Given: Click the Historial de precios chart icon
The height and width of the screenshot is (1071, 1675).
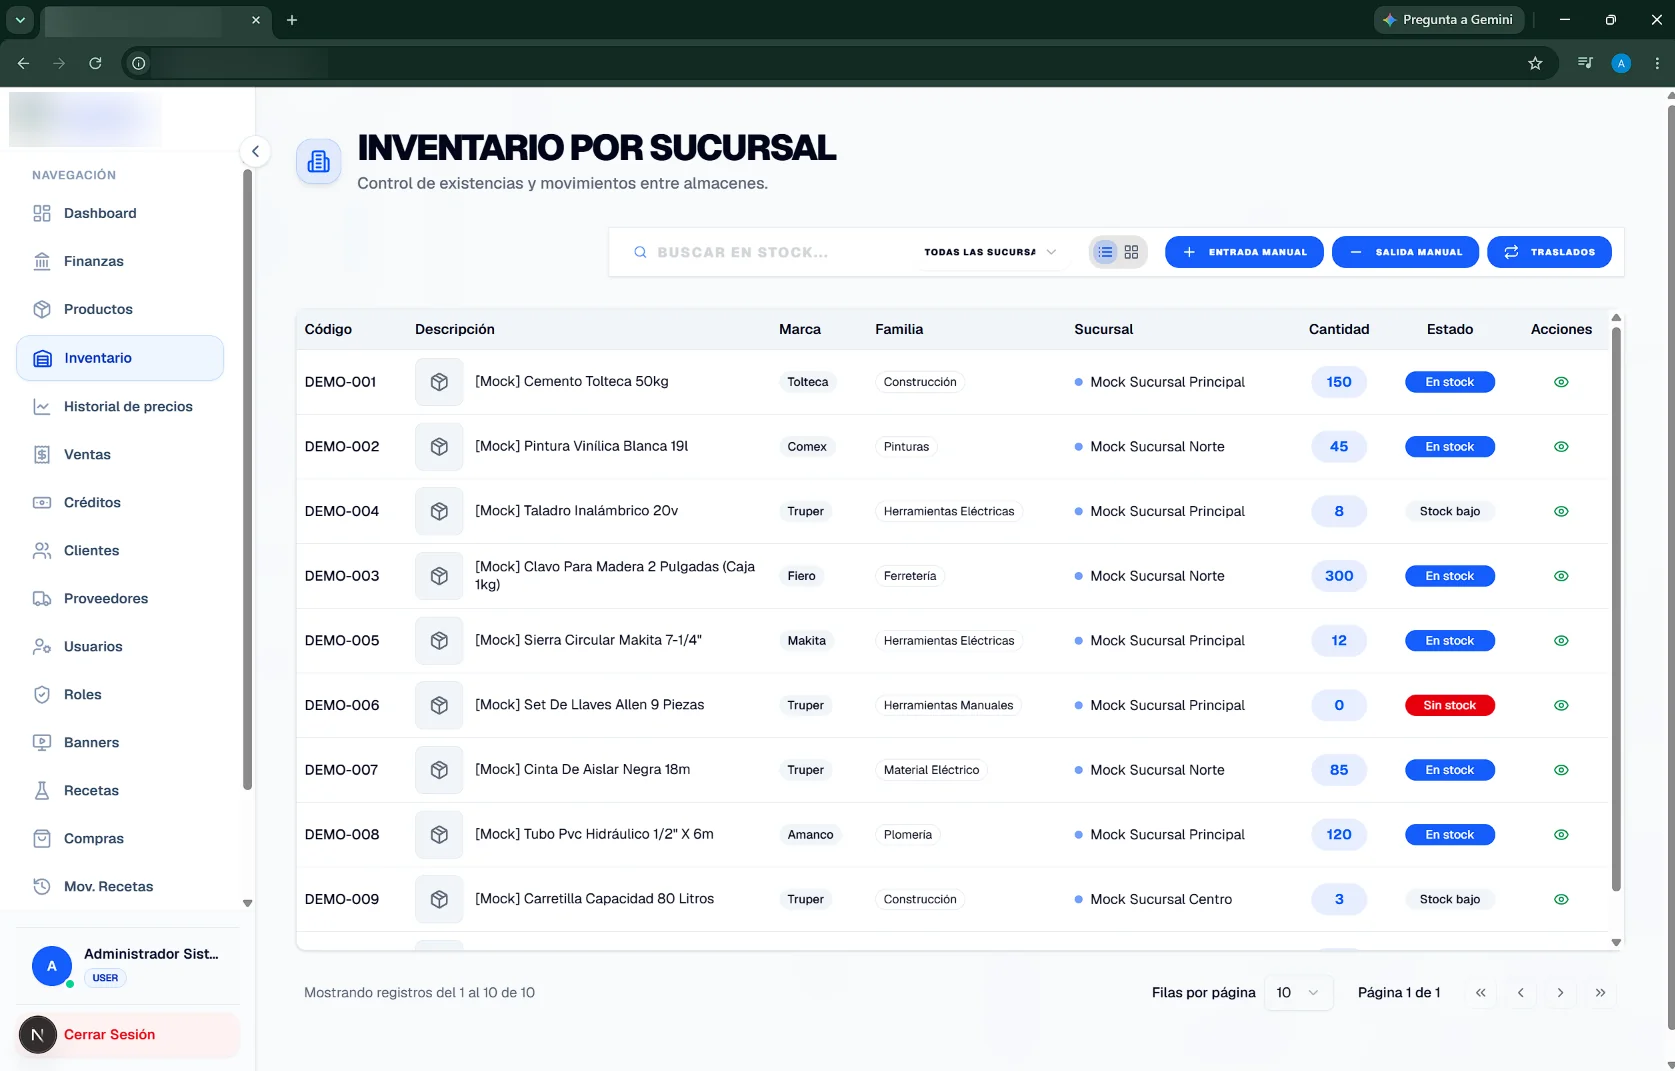Looking at the screenshot, I should (42, 406).
